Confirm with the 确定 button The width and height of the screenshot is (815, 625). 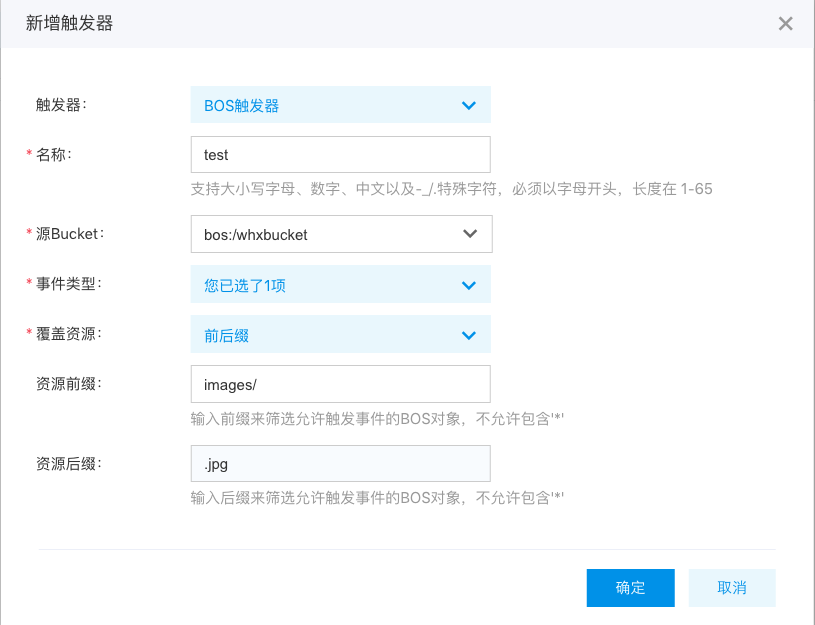(x=630, y=588)
